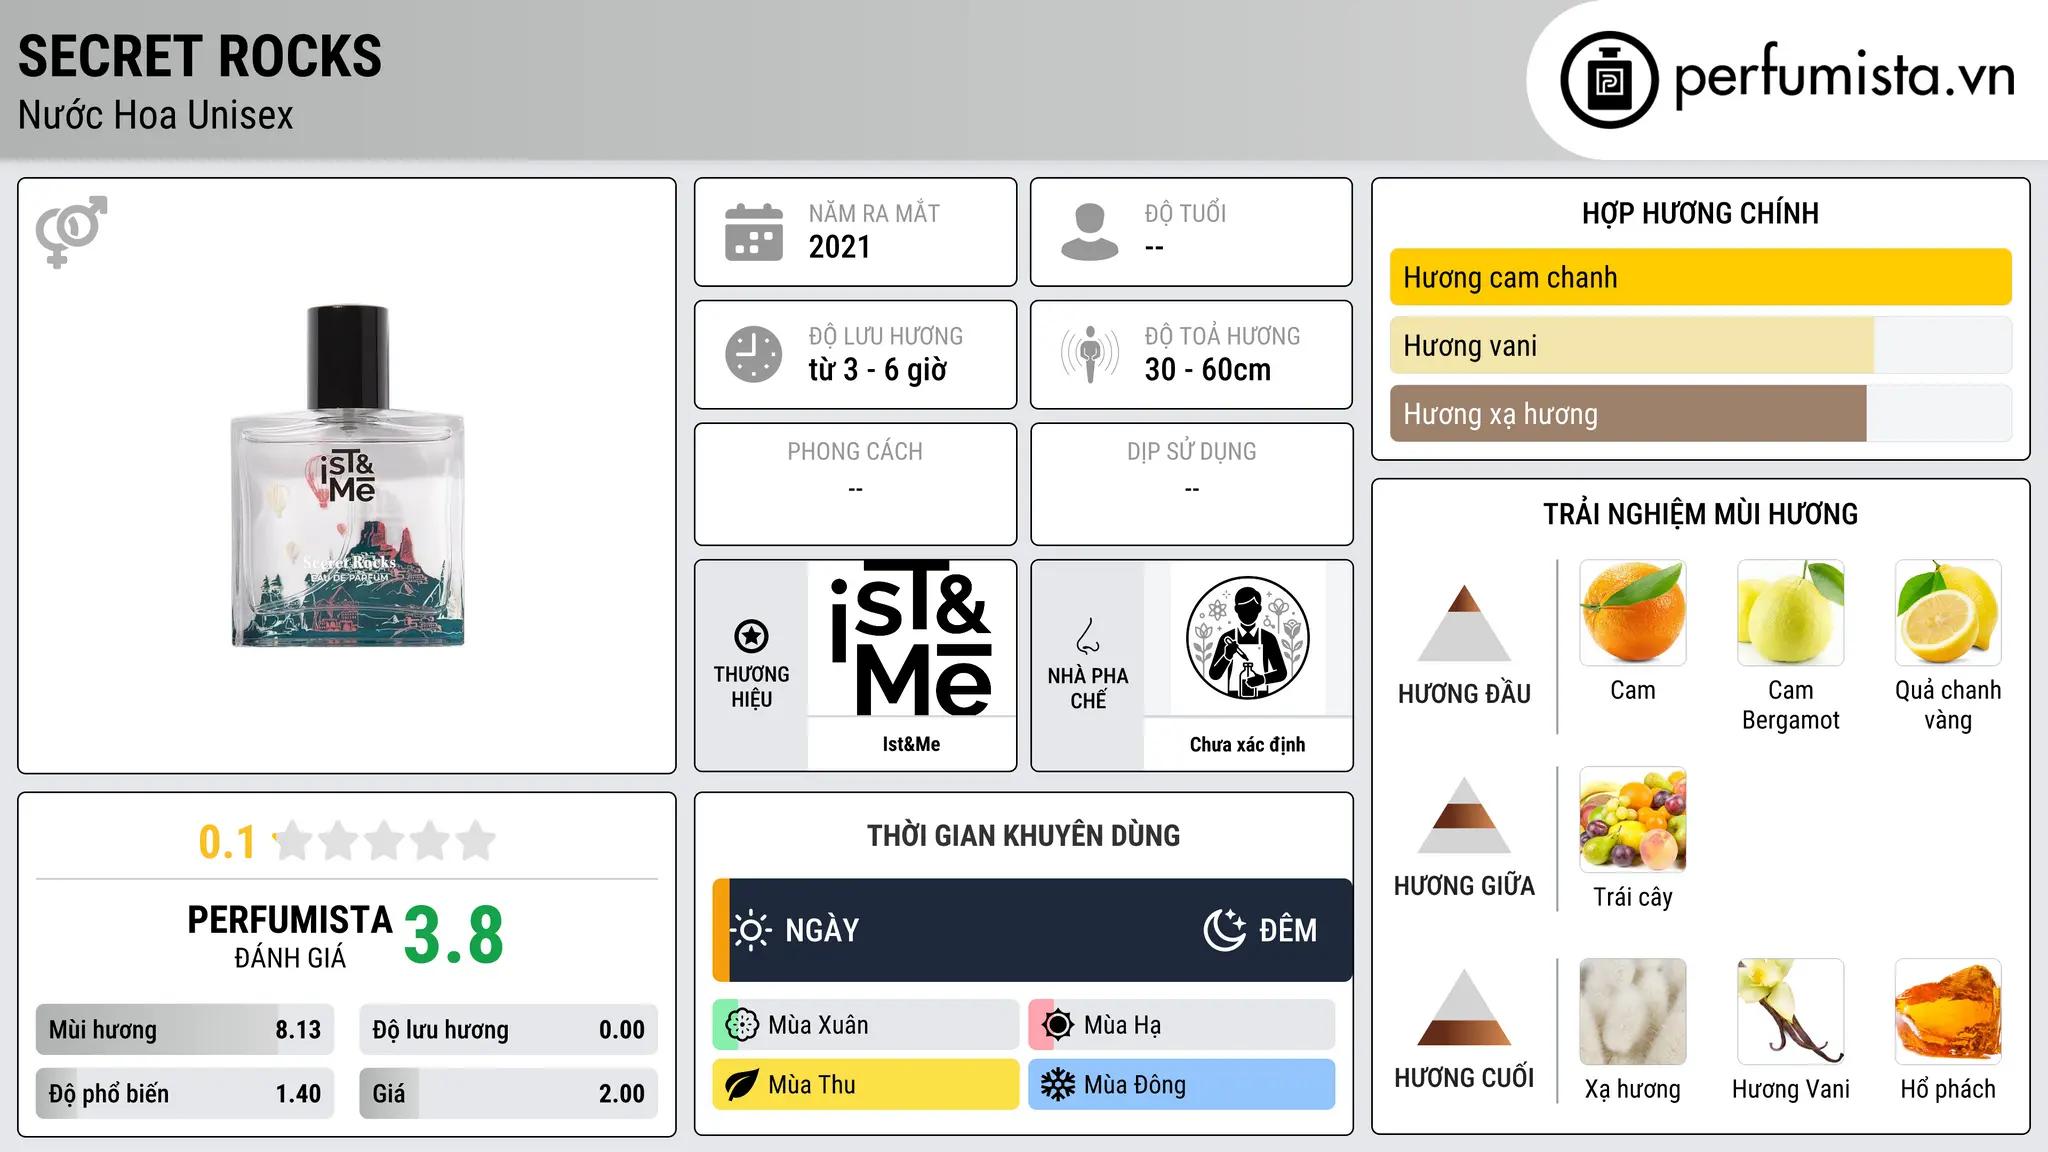The image size is (2048, 1152).
Task: Click the Hương đầu pyramid icon
Action: tap(1464, 622)
